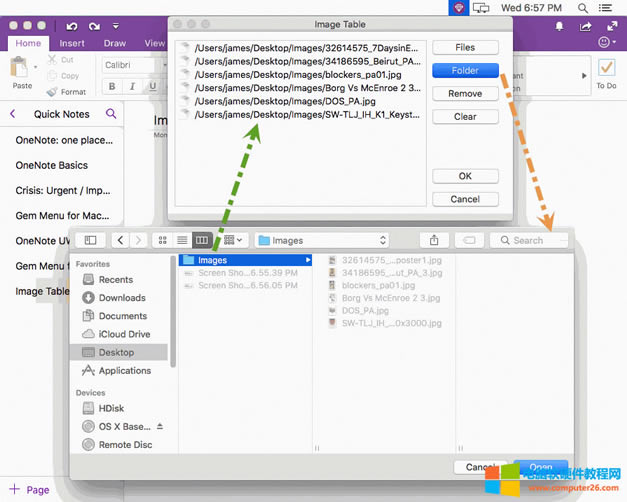The image size is (627, 502).
Task: Click the Search field in file browser
Action: [529, 240]
